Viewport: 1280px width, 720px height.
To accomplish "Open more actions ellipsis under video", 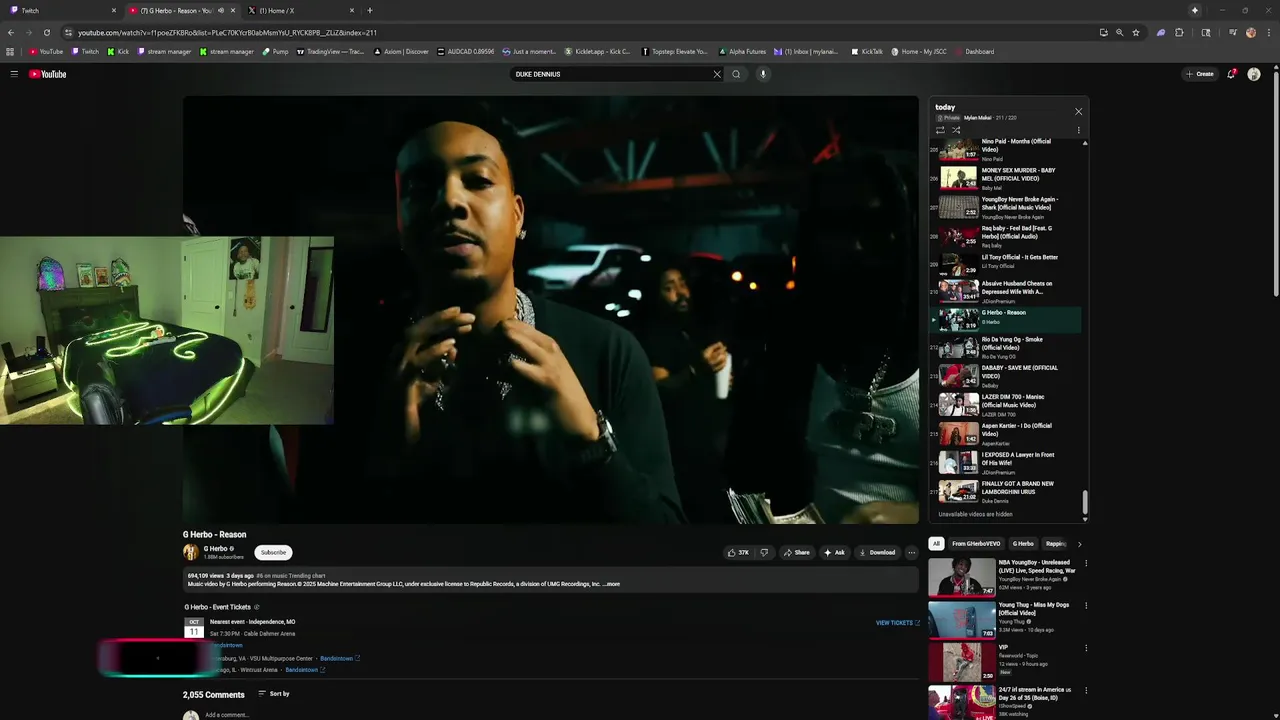I will pos(911,552).
